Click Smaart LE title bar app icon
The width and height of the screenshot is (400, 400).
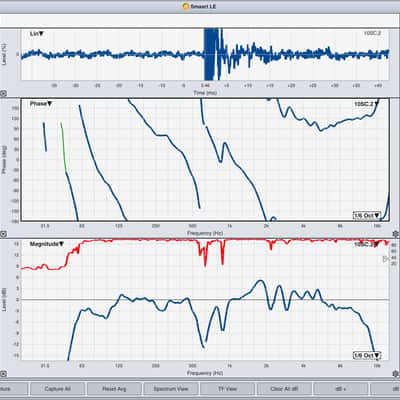186,6
